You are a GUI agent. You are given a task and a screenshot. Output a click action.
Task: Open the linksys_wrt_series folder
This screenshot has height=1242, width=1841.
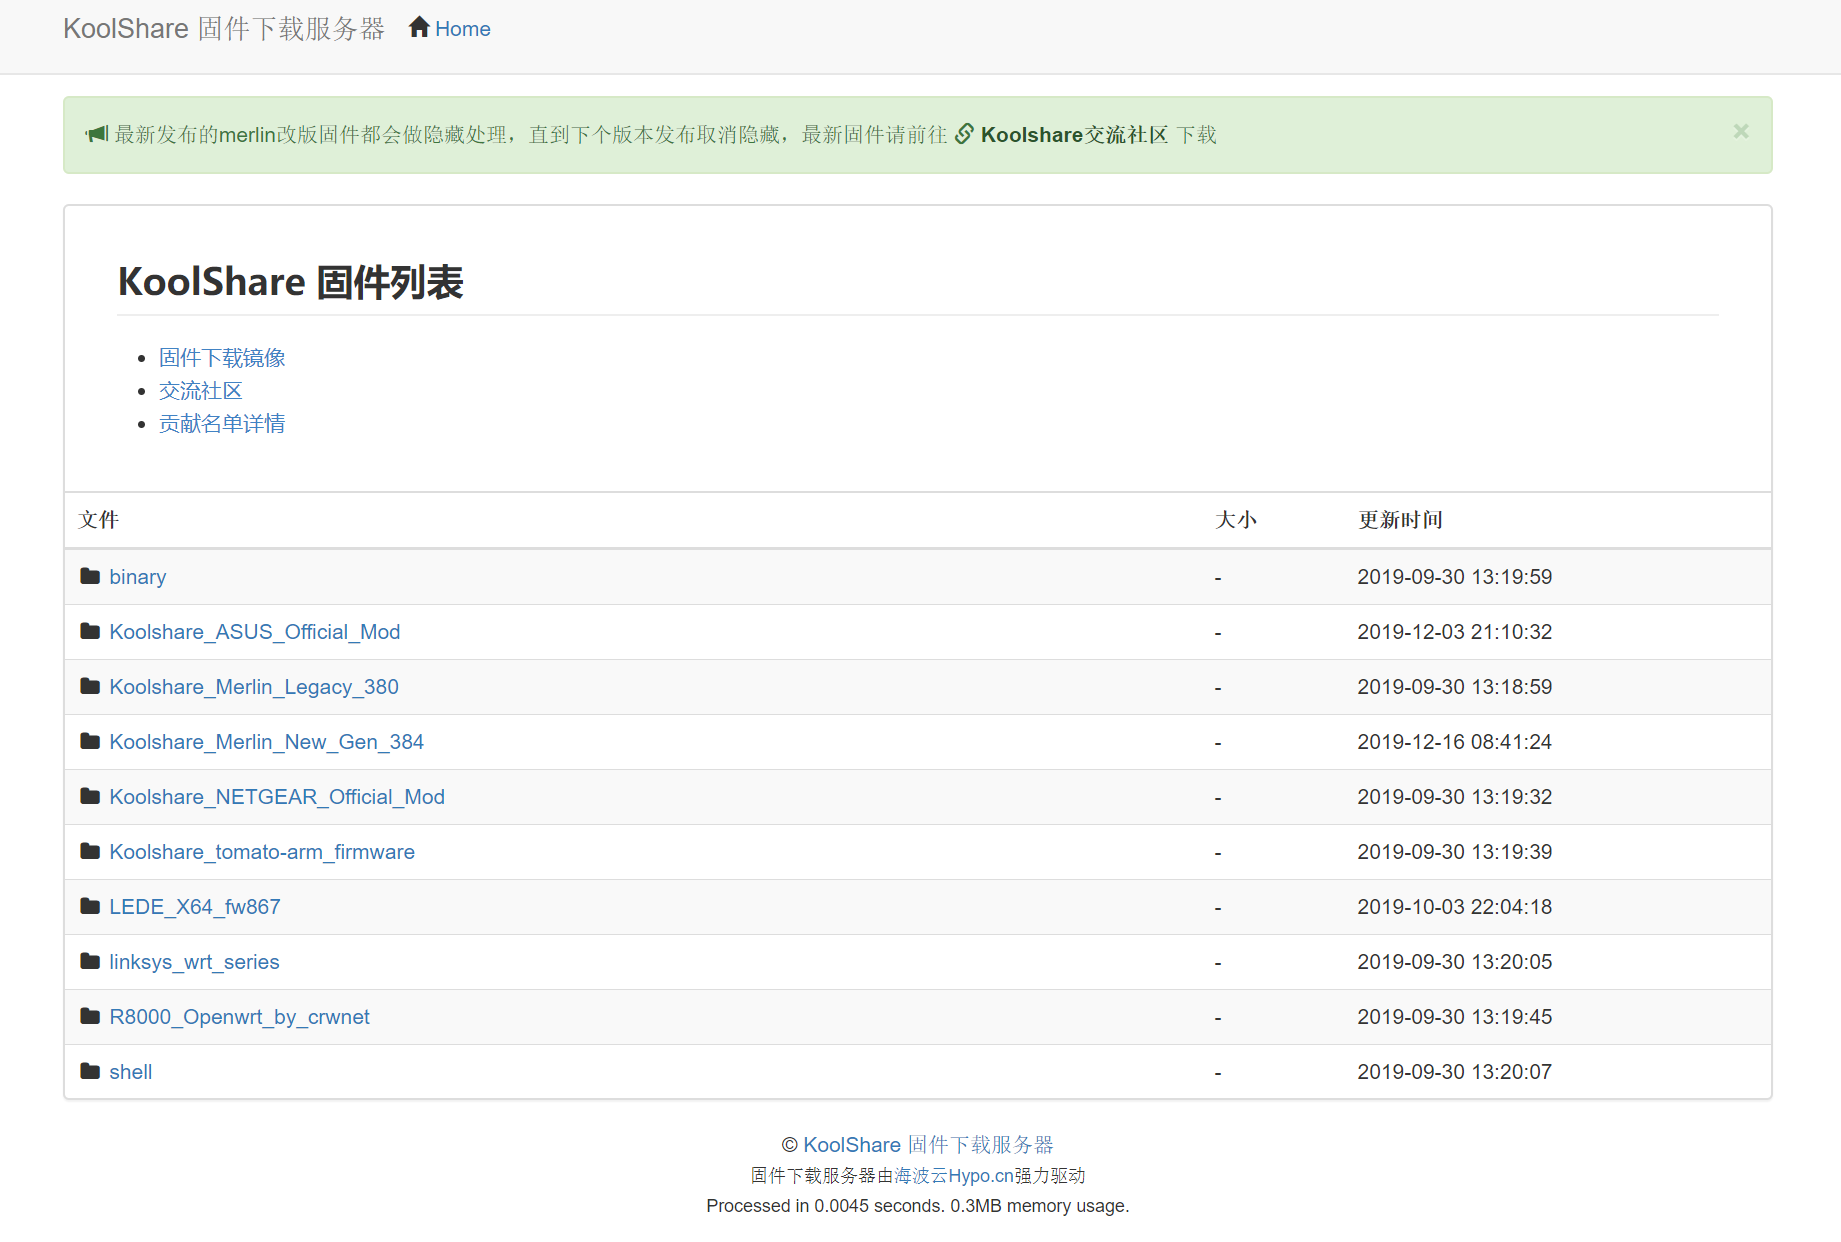[x=194, y=961]
